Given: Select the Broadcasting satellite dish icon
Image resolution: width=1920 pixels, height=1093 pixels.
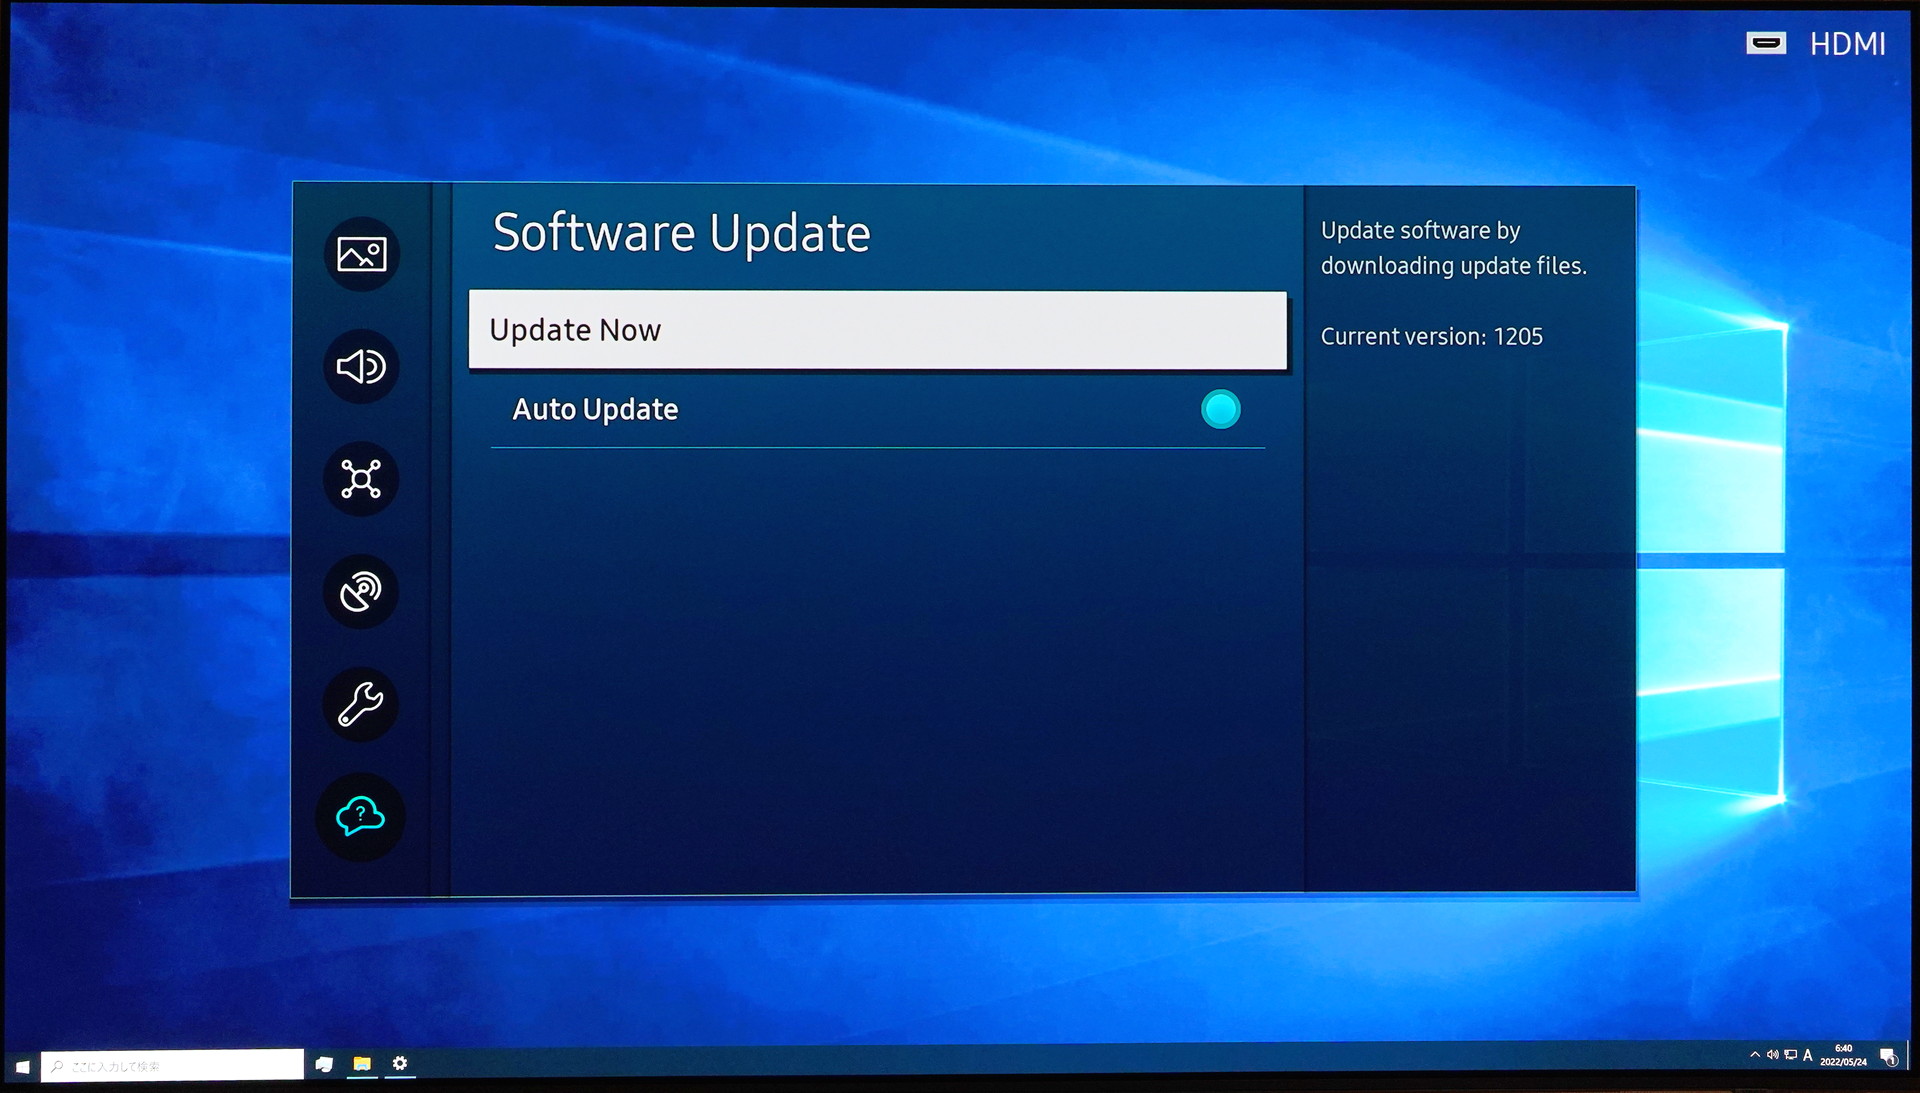Looking at the screenshot, I should click(x=361, y=592).
